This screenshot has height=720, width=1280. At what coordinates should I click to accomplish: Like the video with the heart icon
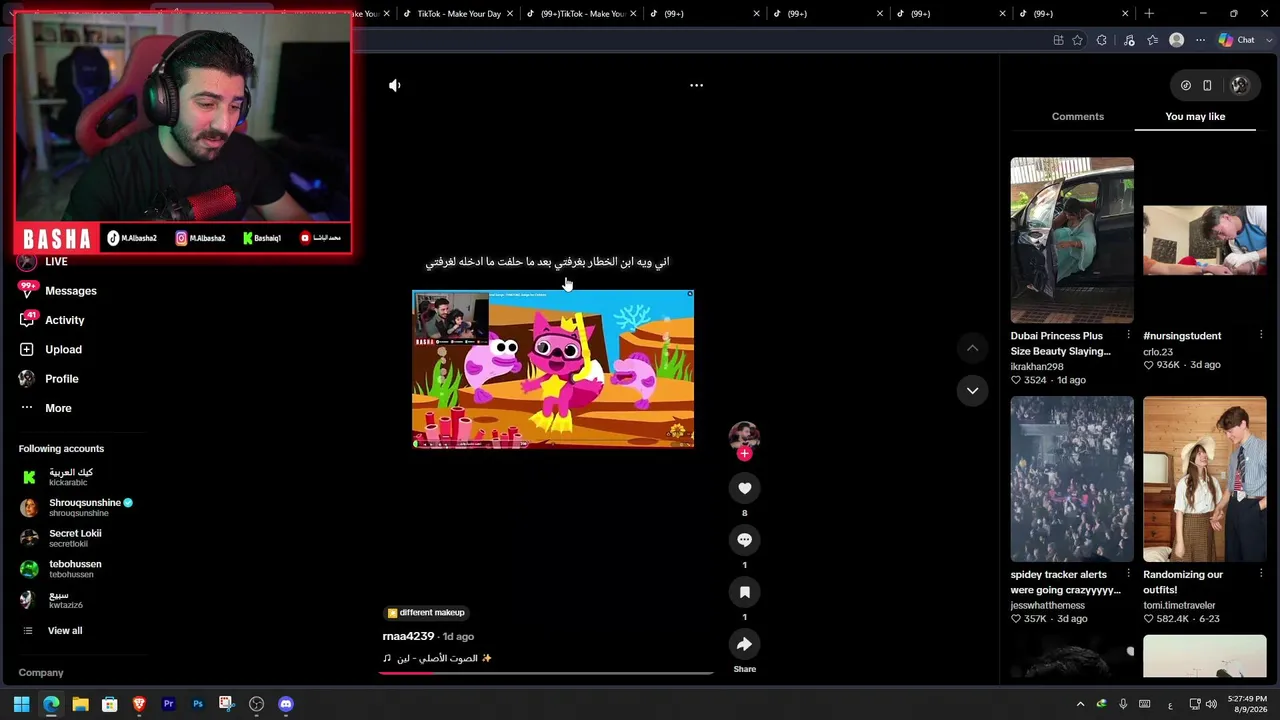(x=744, y=488)
